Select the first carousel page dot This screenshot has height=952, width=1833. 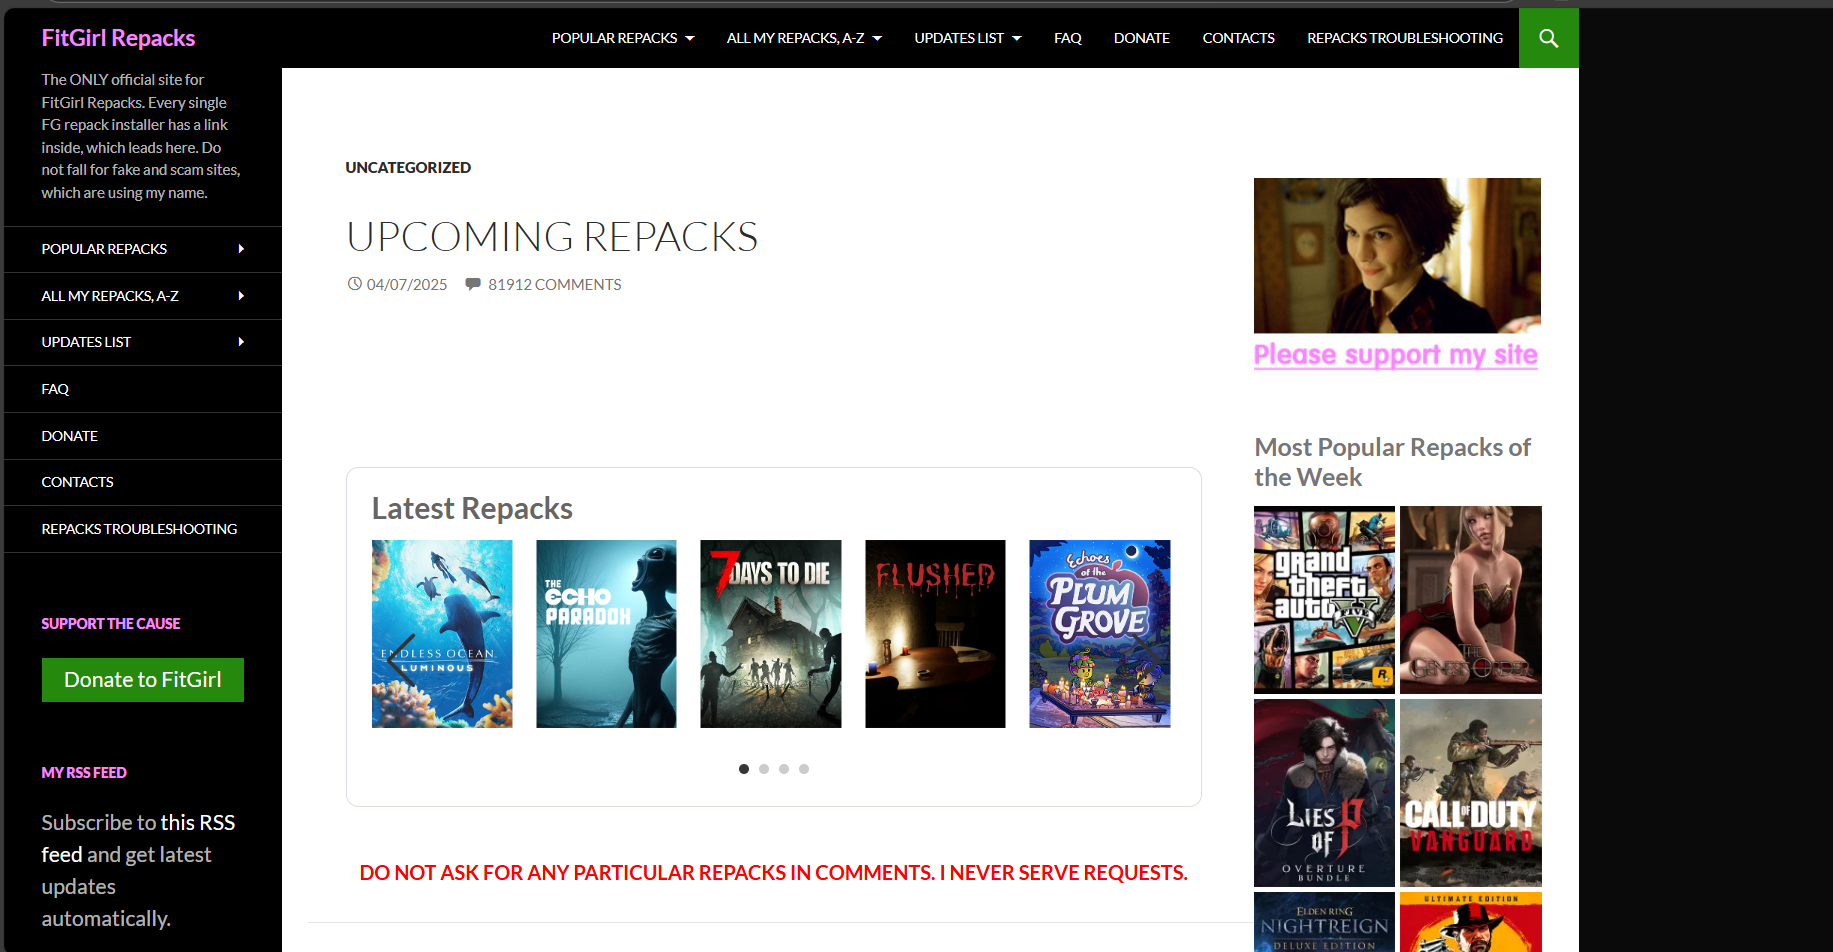[744, 769]
